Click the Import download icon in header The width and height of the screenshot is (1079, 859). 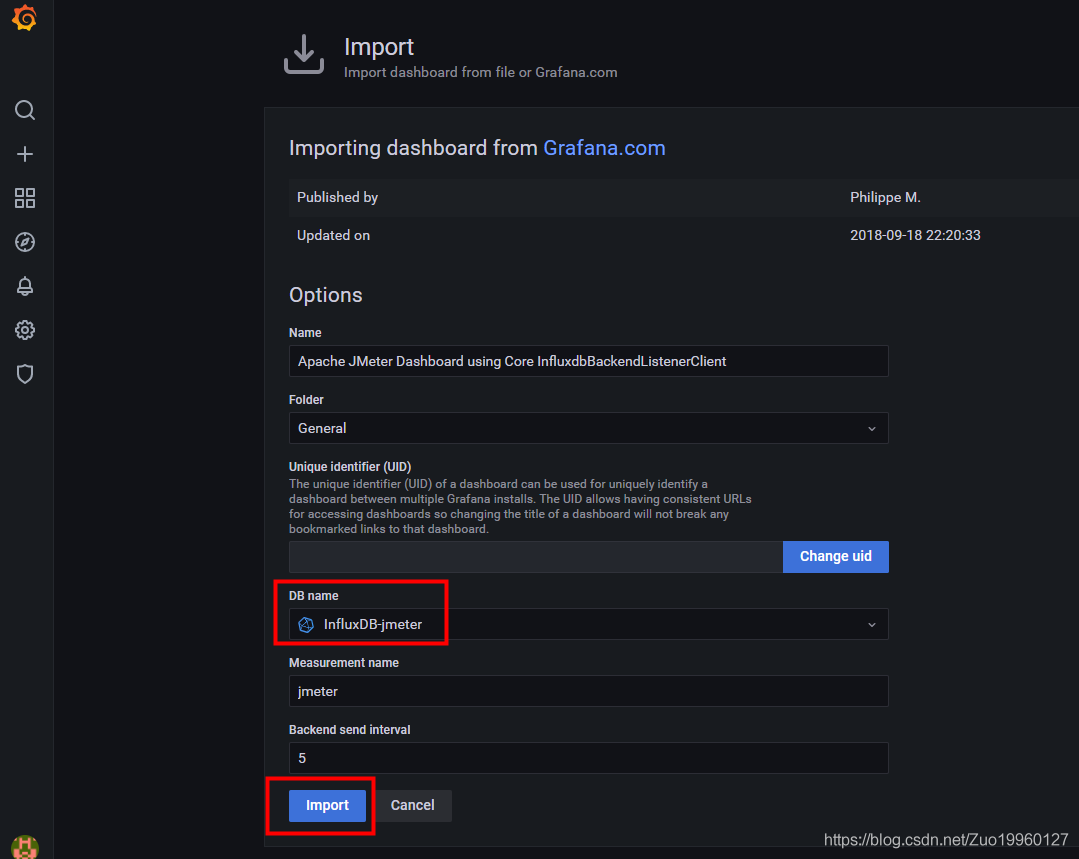point(303,54)
